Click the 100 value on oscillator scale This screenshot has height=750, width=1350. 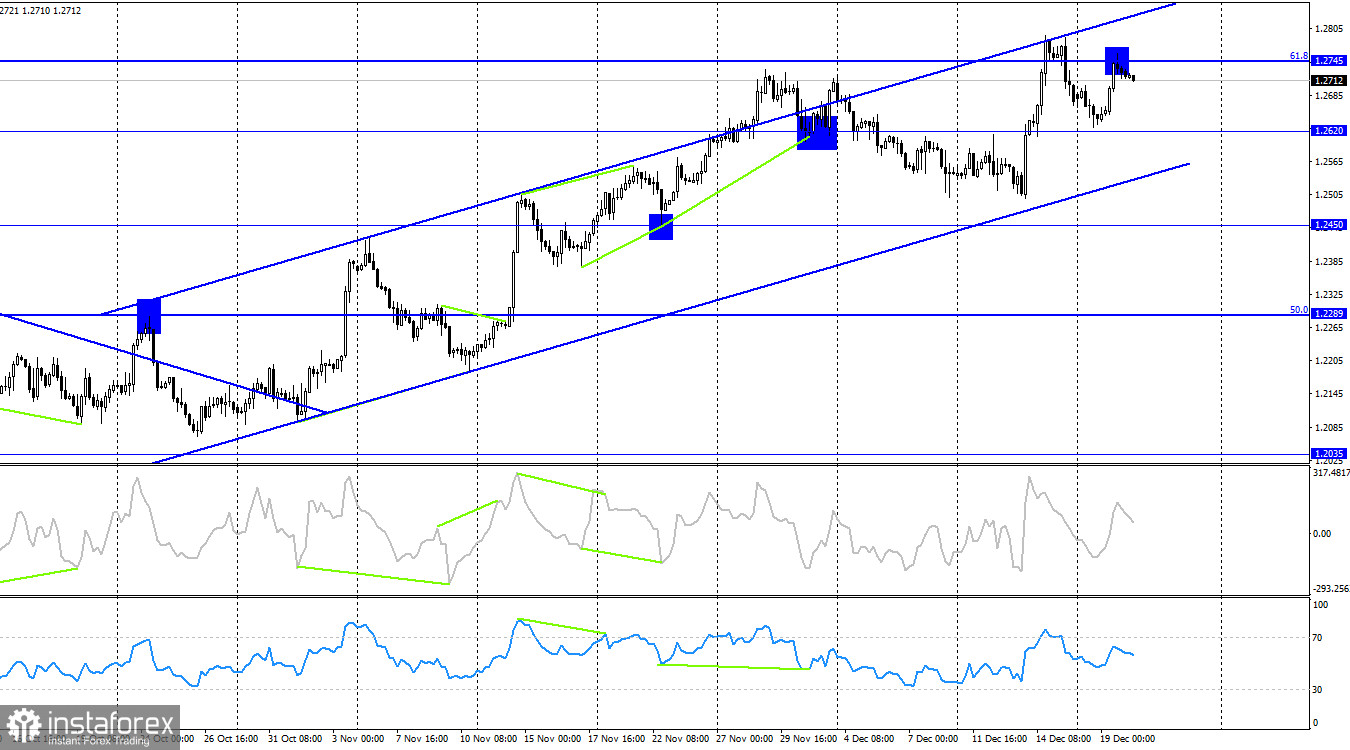pyautogui.click(x=1321, y=605)
